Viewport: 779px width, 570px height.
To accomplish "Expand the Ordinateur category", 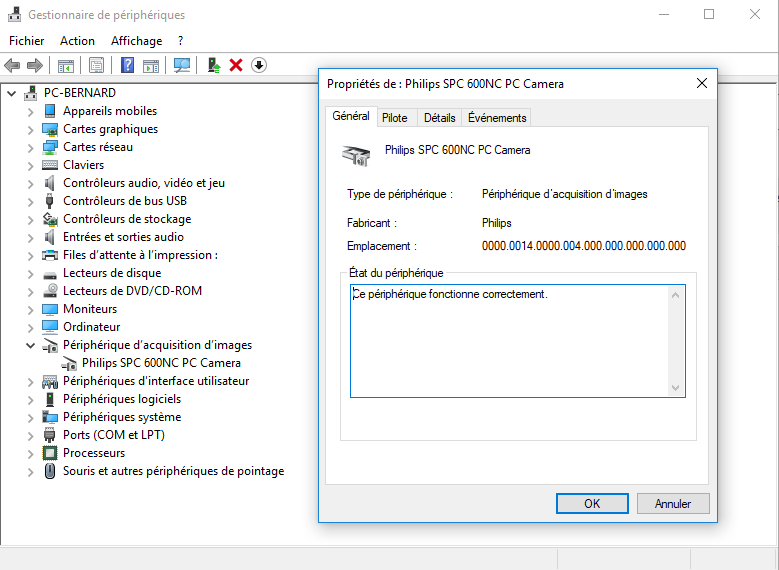I will pos(30,327).
